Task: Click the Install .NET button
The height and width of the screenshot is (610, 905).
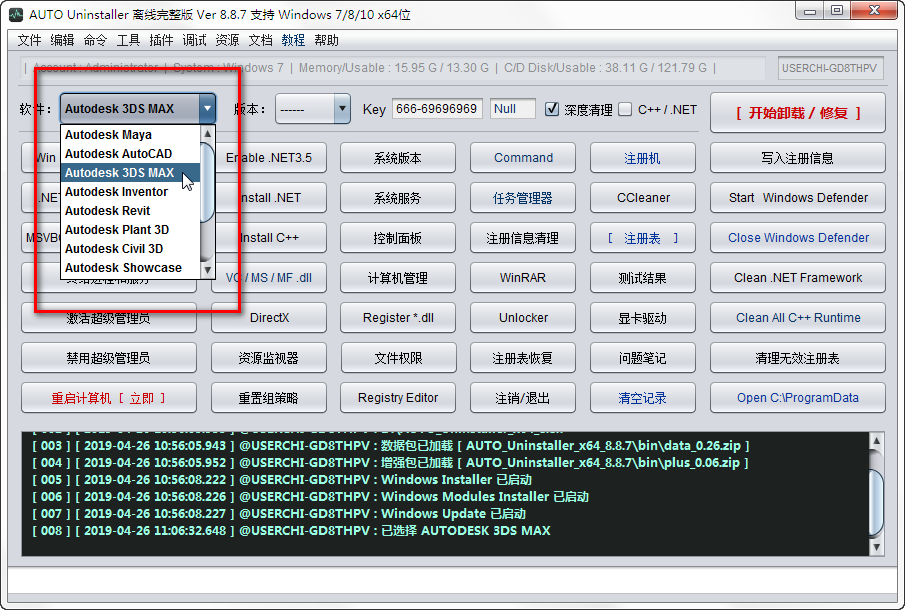Action: pyautogui.click(x=270, y=197)
